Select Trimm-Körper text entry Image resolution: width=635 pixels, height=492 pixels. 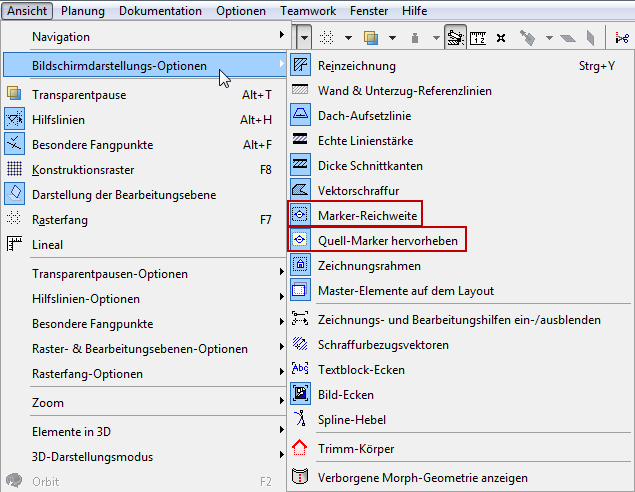tap(356, 449)
